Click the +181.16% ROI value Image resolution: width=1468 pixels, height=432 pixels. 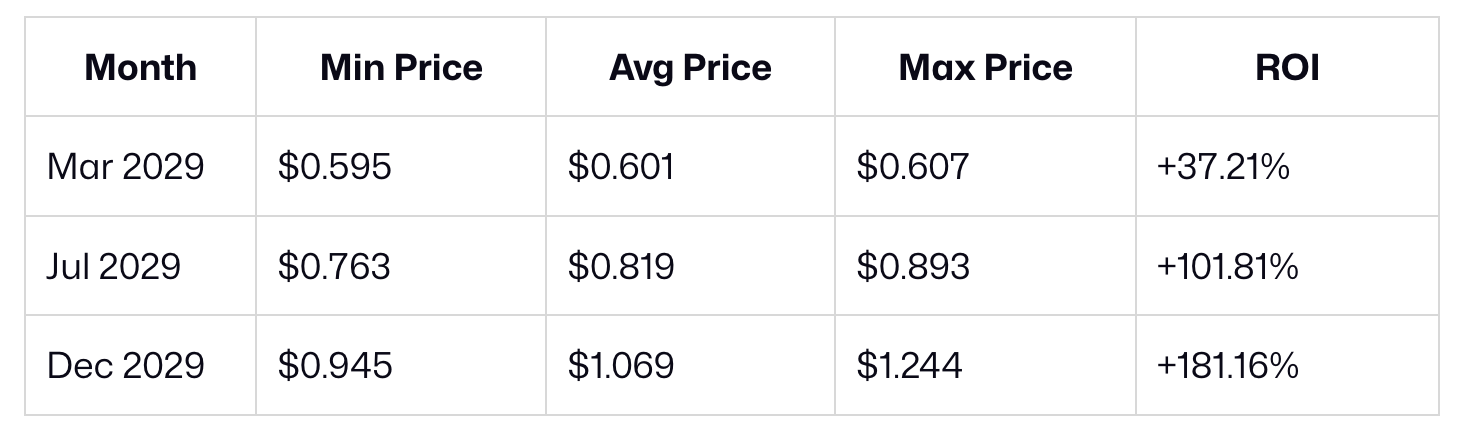1227,365
